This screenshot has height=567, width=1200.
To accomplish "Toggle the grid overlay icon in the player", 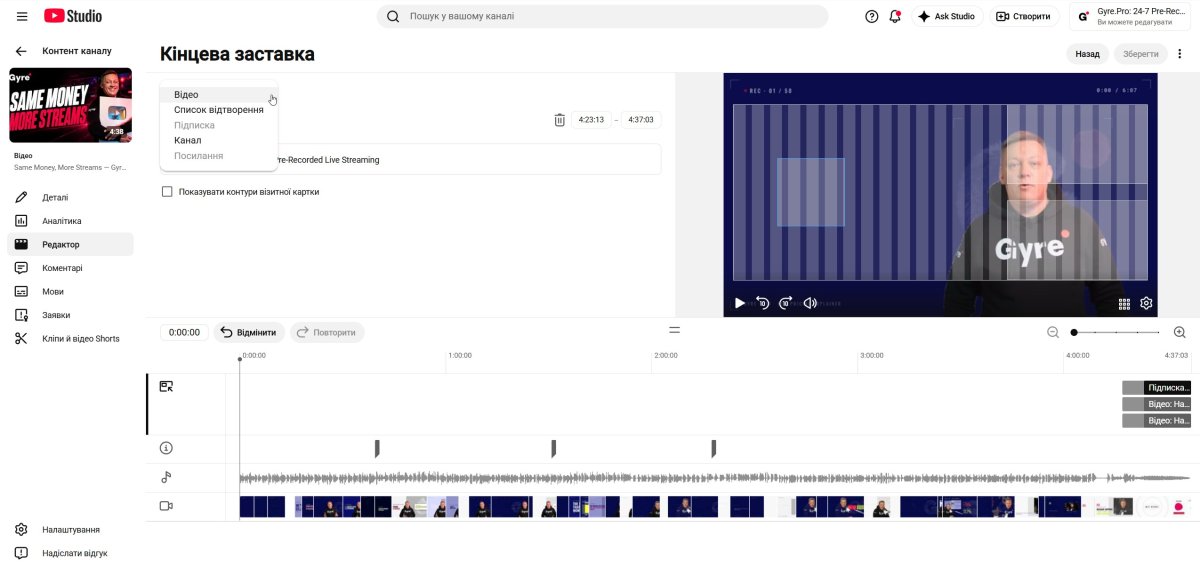I will tap(1124, 304).
